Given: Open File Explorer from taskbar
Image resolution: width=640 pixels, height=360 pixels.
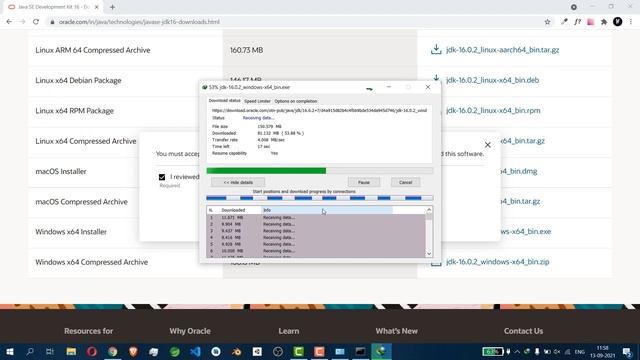Looking at the screenshot, I should [x=71, y=351].
